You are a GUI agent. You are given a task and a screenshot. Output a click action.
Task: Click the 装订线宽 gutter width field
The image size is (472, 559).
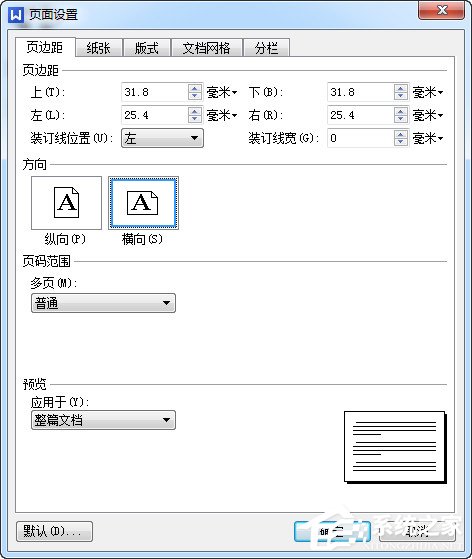click(360, 138)
